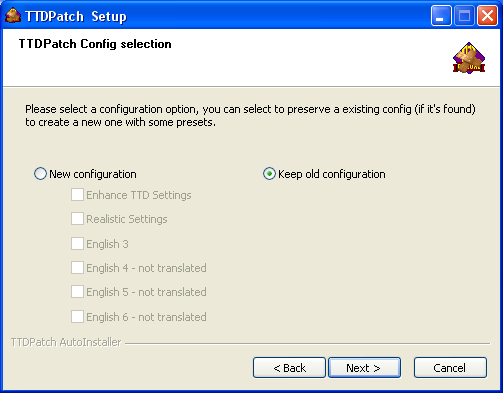Close the TTDPatch Setup window
503x393 pixels.
click(x=487, y=16)
